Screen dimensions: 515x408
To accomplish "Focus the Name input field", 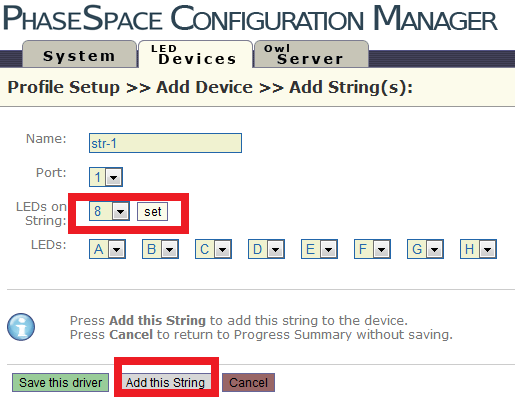I will (165, 143).
